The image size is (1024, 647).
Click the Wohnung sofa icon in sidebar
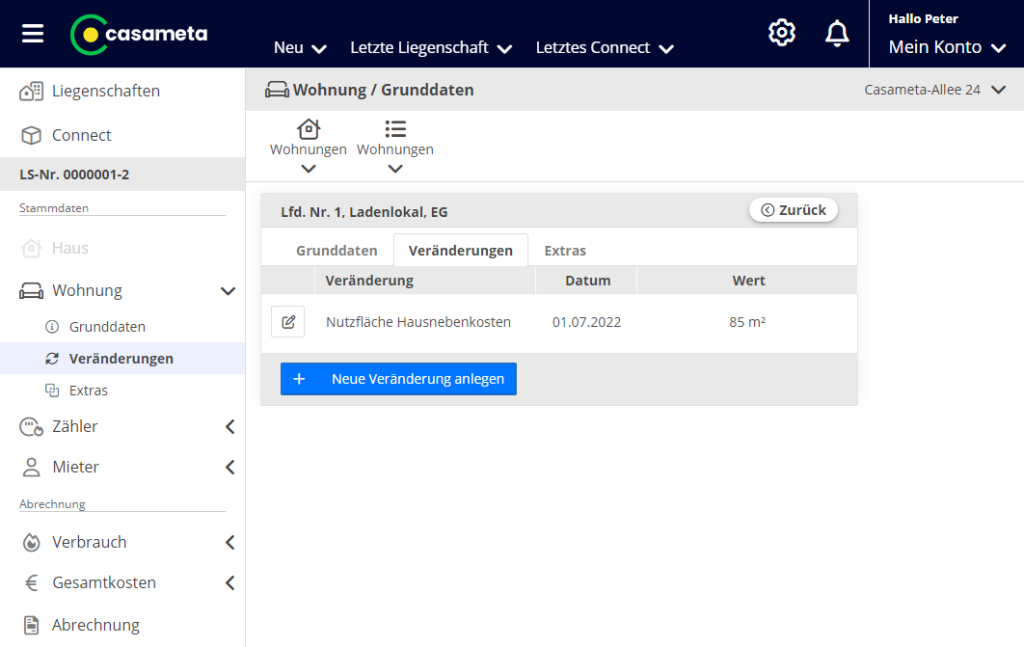(31, 291)
